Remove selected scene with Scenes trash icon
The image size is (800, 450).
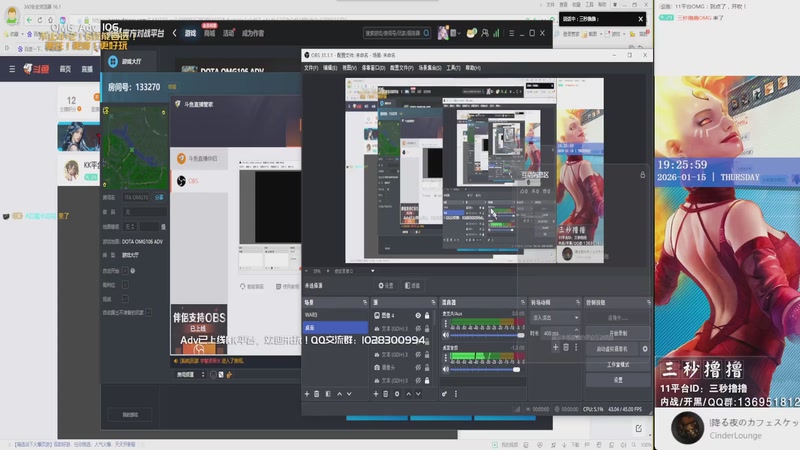(x=316, y=394)
